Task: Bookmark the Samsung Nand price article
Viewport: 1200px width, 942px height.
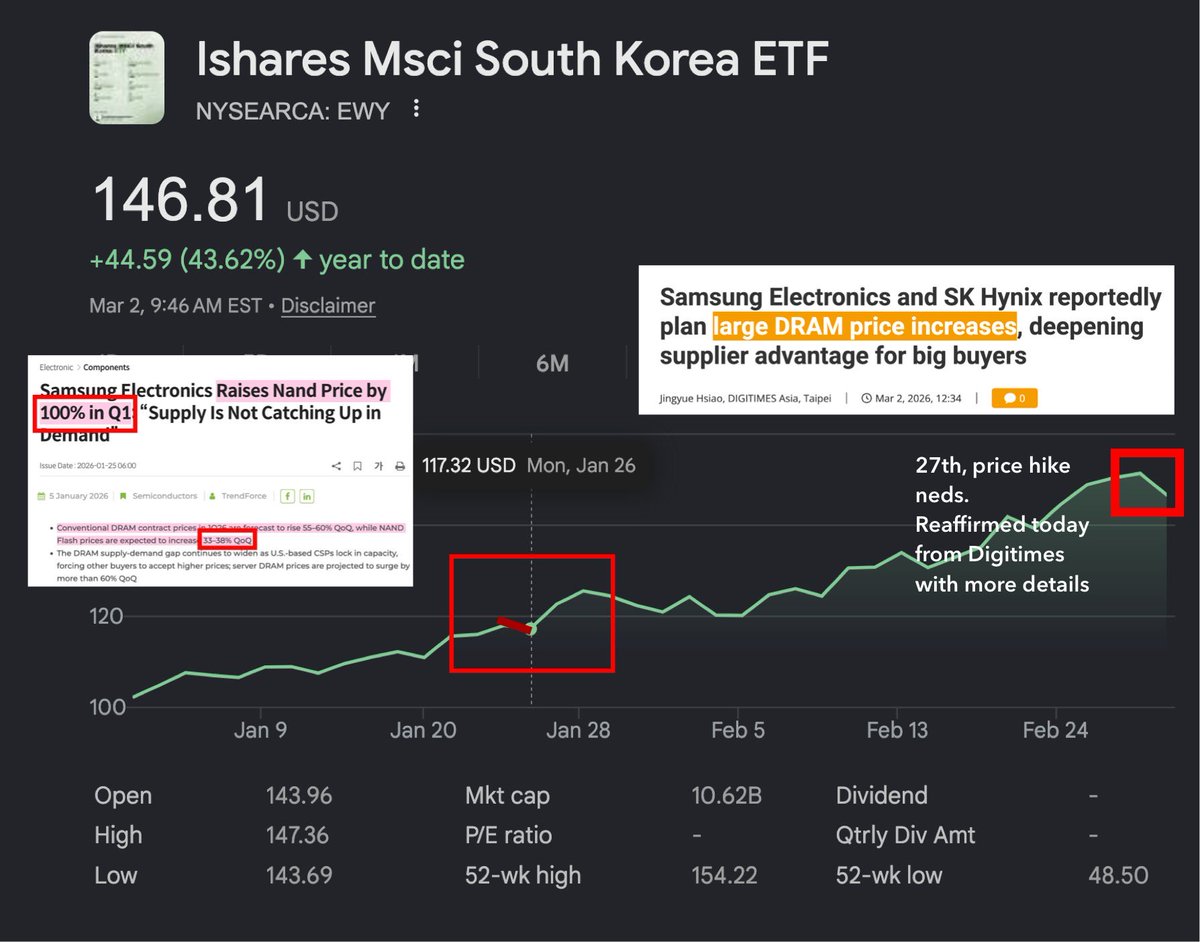Action: click(x=357, y=466)
